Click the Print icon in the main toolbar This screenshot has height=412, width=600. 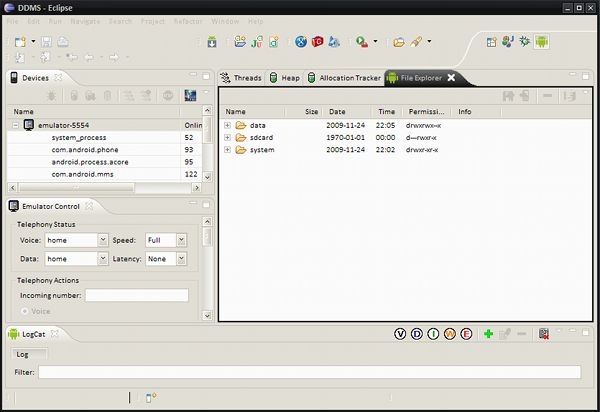tap(63, 42)
